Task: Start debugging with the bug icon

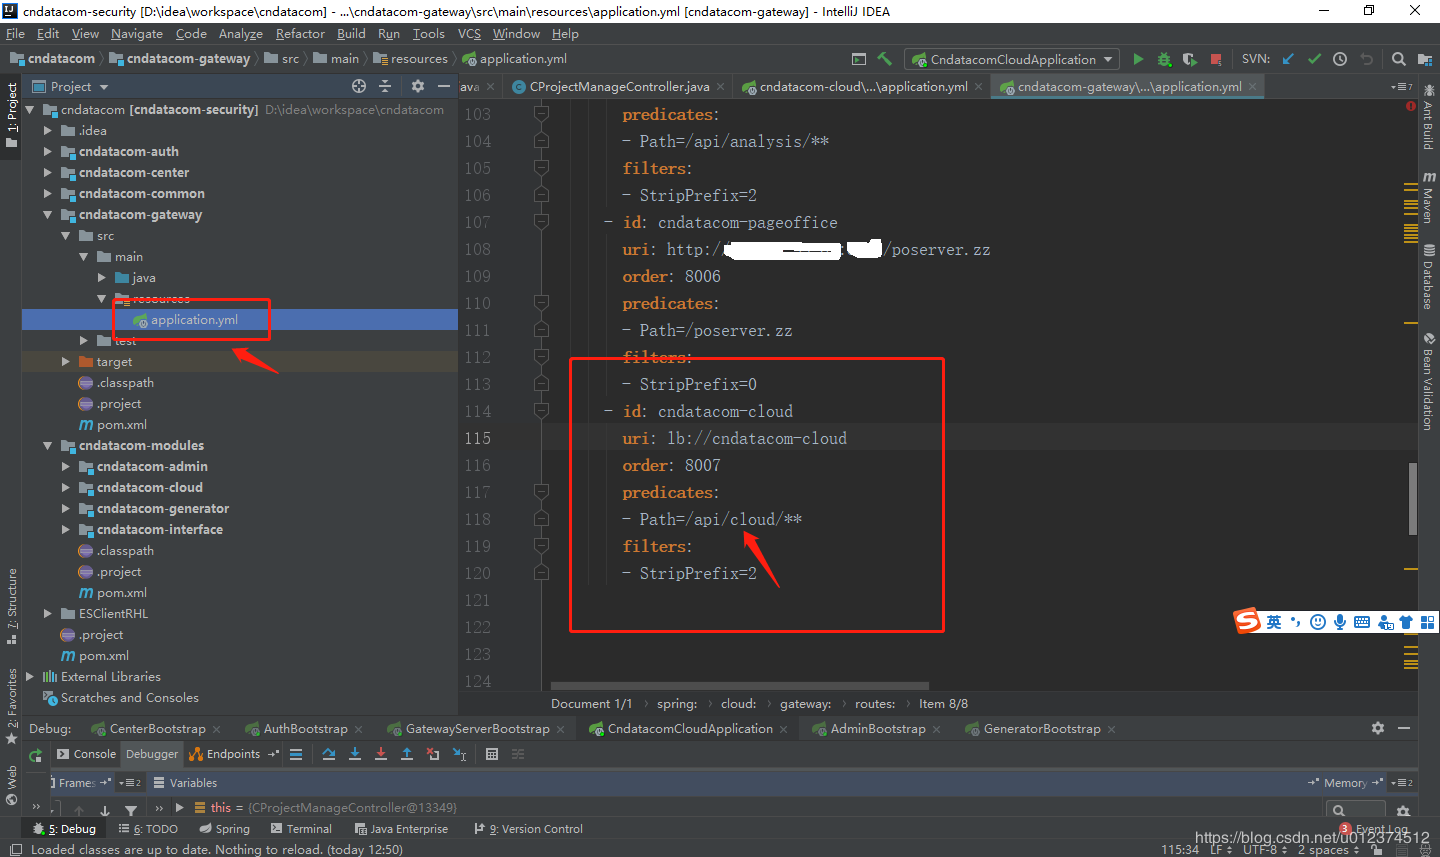Action: click(x=1164, y=59)
